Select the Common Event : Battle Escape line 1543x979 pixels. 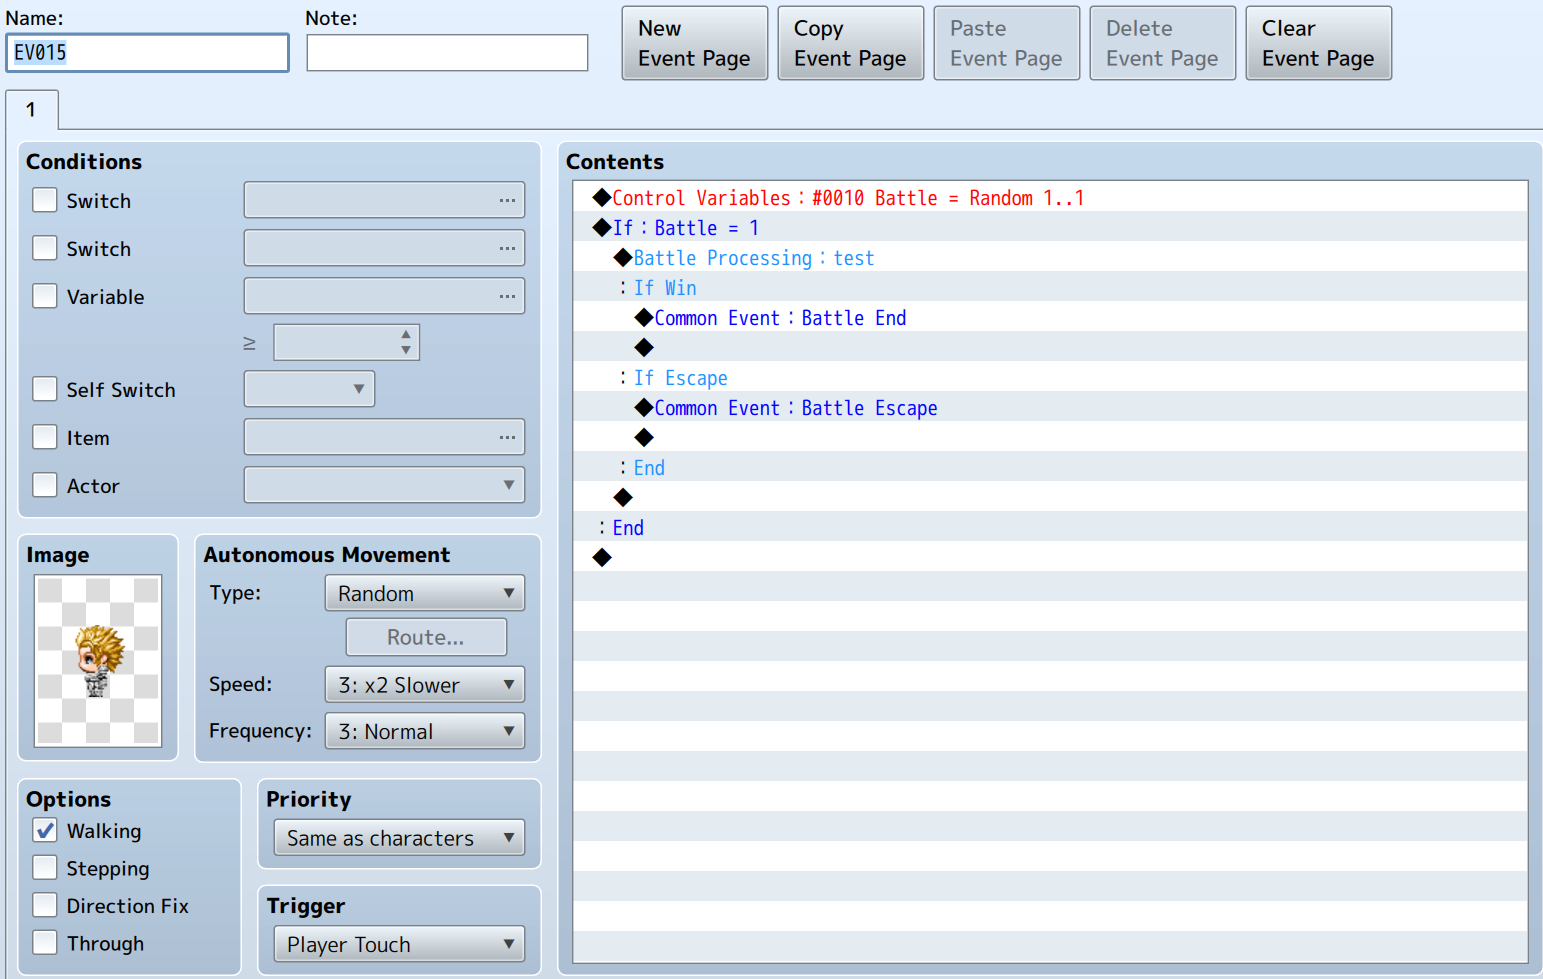pos(1050,407)
